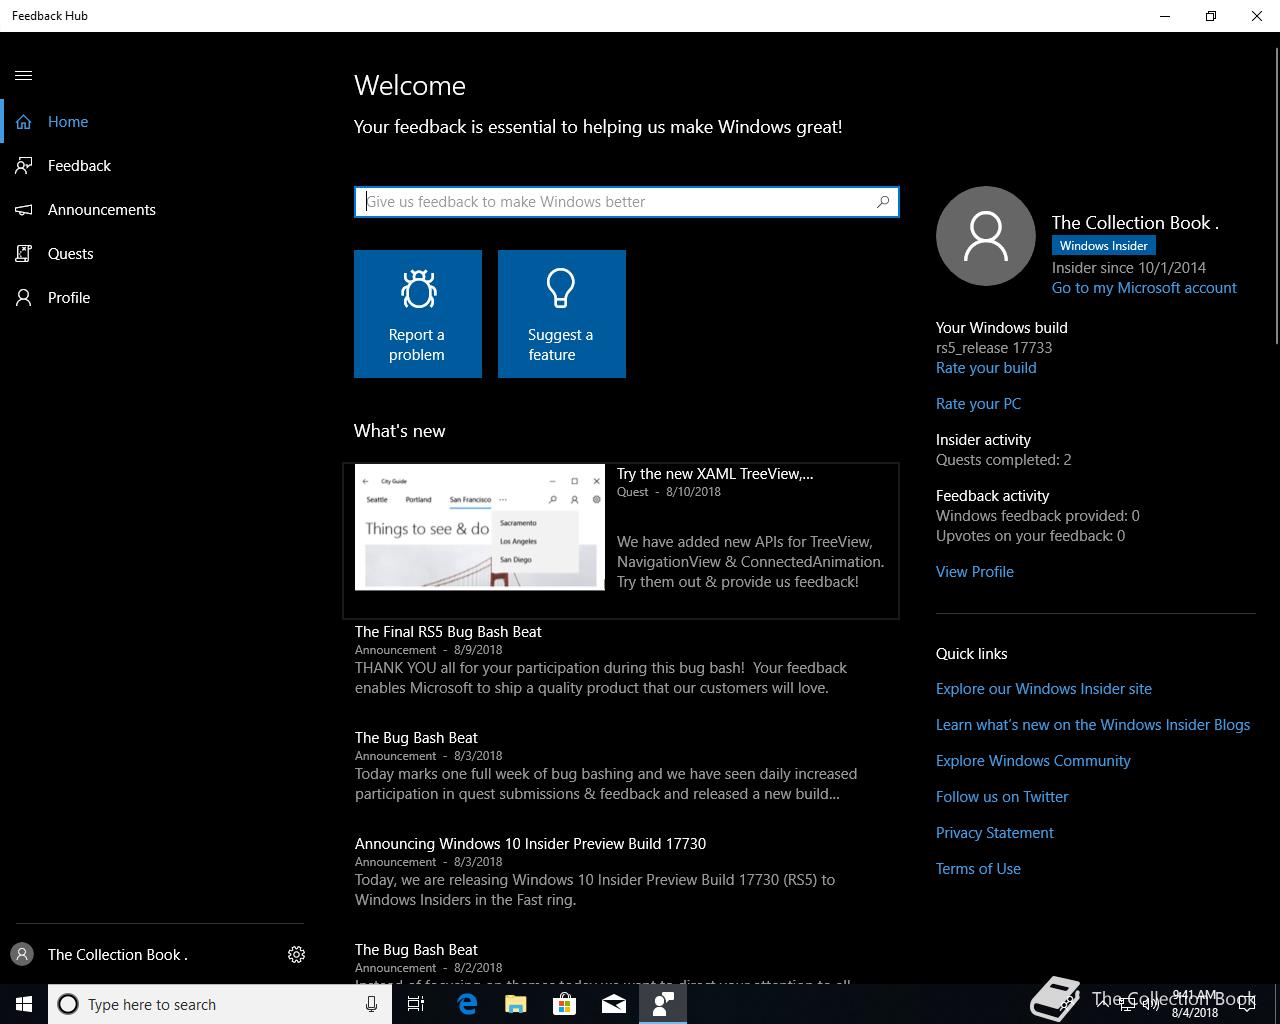The height and width of the screenshot is (1024, 1280).
Task: Click 'Quests completed: 2' text
Action: click(x=1003, y=460)
